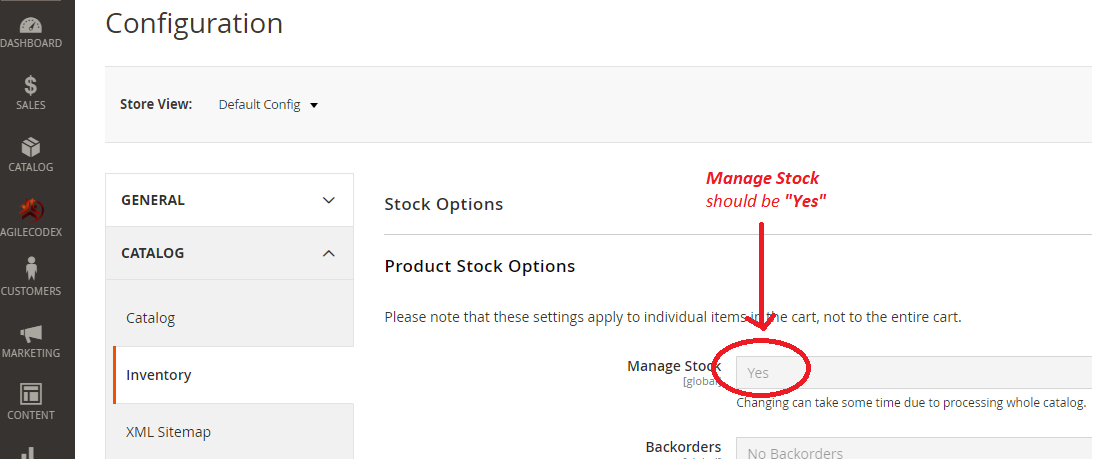Click the Configuration page title
The height and width of the screenshot is (459, 1093).
194,23
